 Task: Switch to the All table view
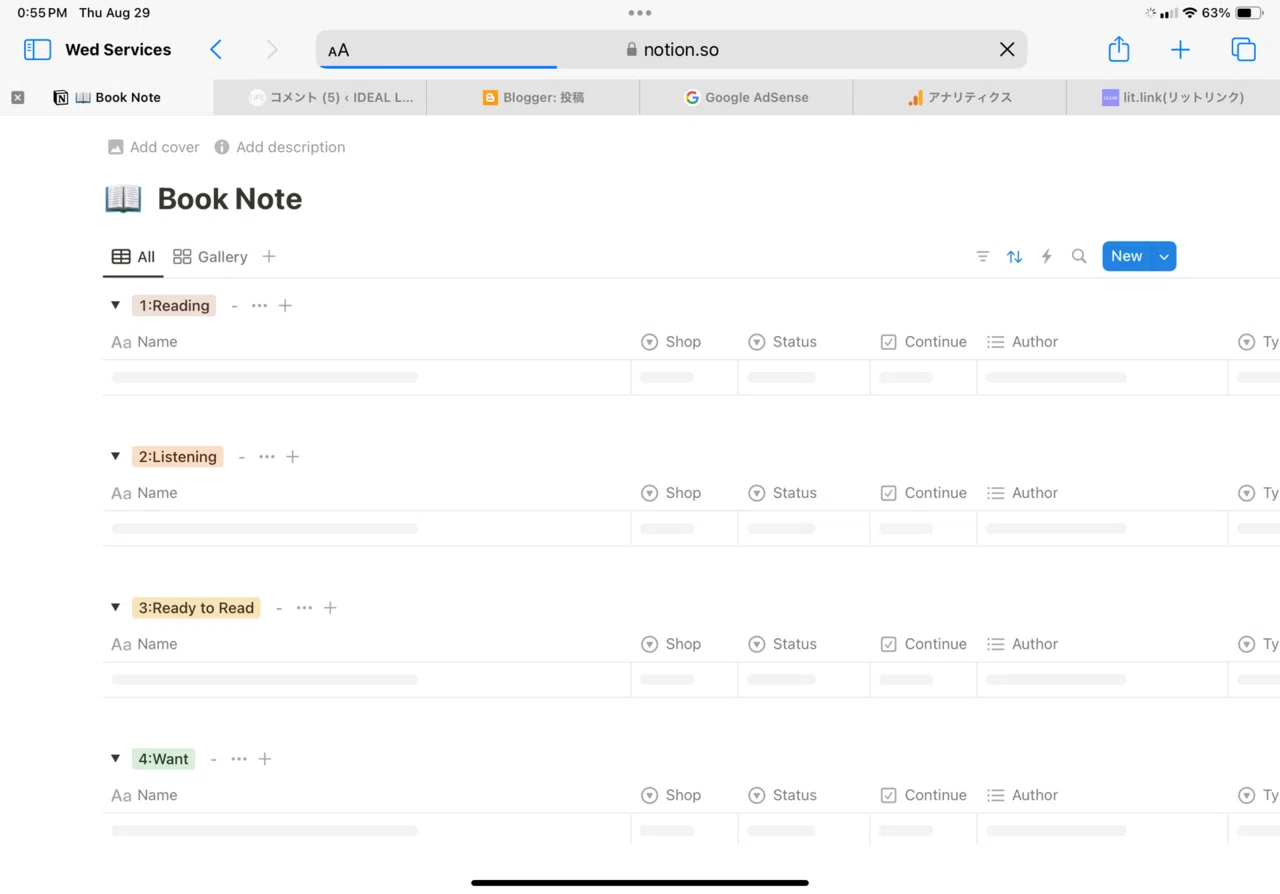[x=133, y=257]
